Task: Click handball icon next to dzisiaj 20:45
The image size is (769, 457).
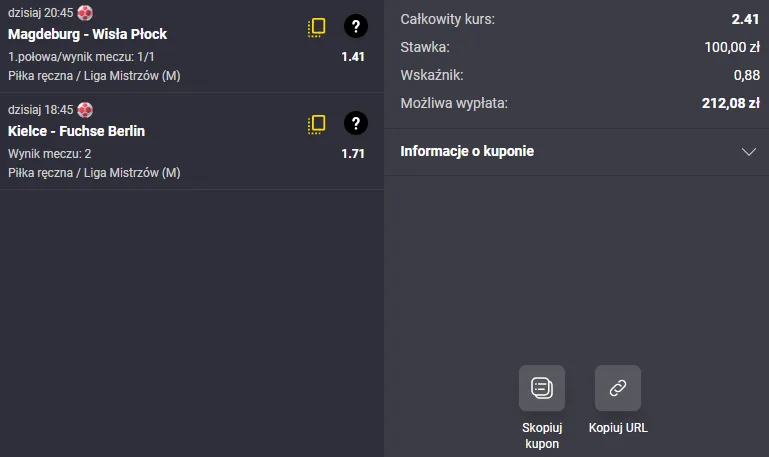Action: click(x=85, y=13)
